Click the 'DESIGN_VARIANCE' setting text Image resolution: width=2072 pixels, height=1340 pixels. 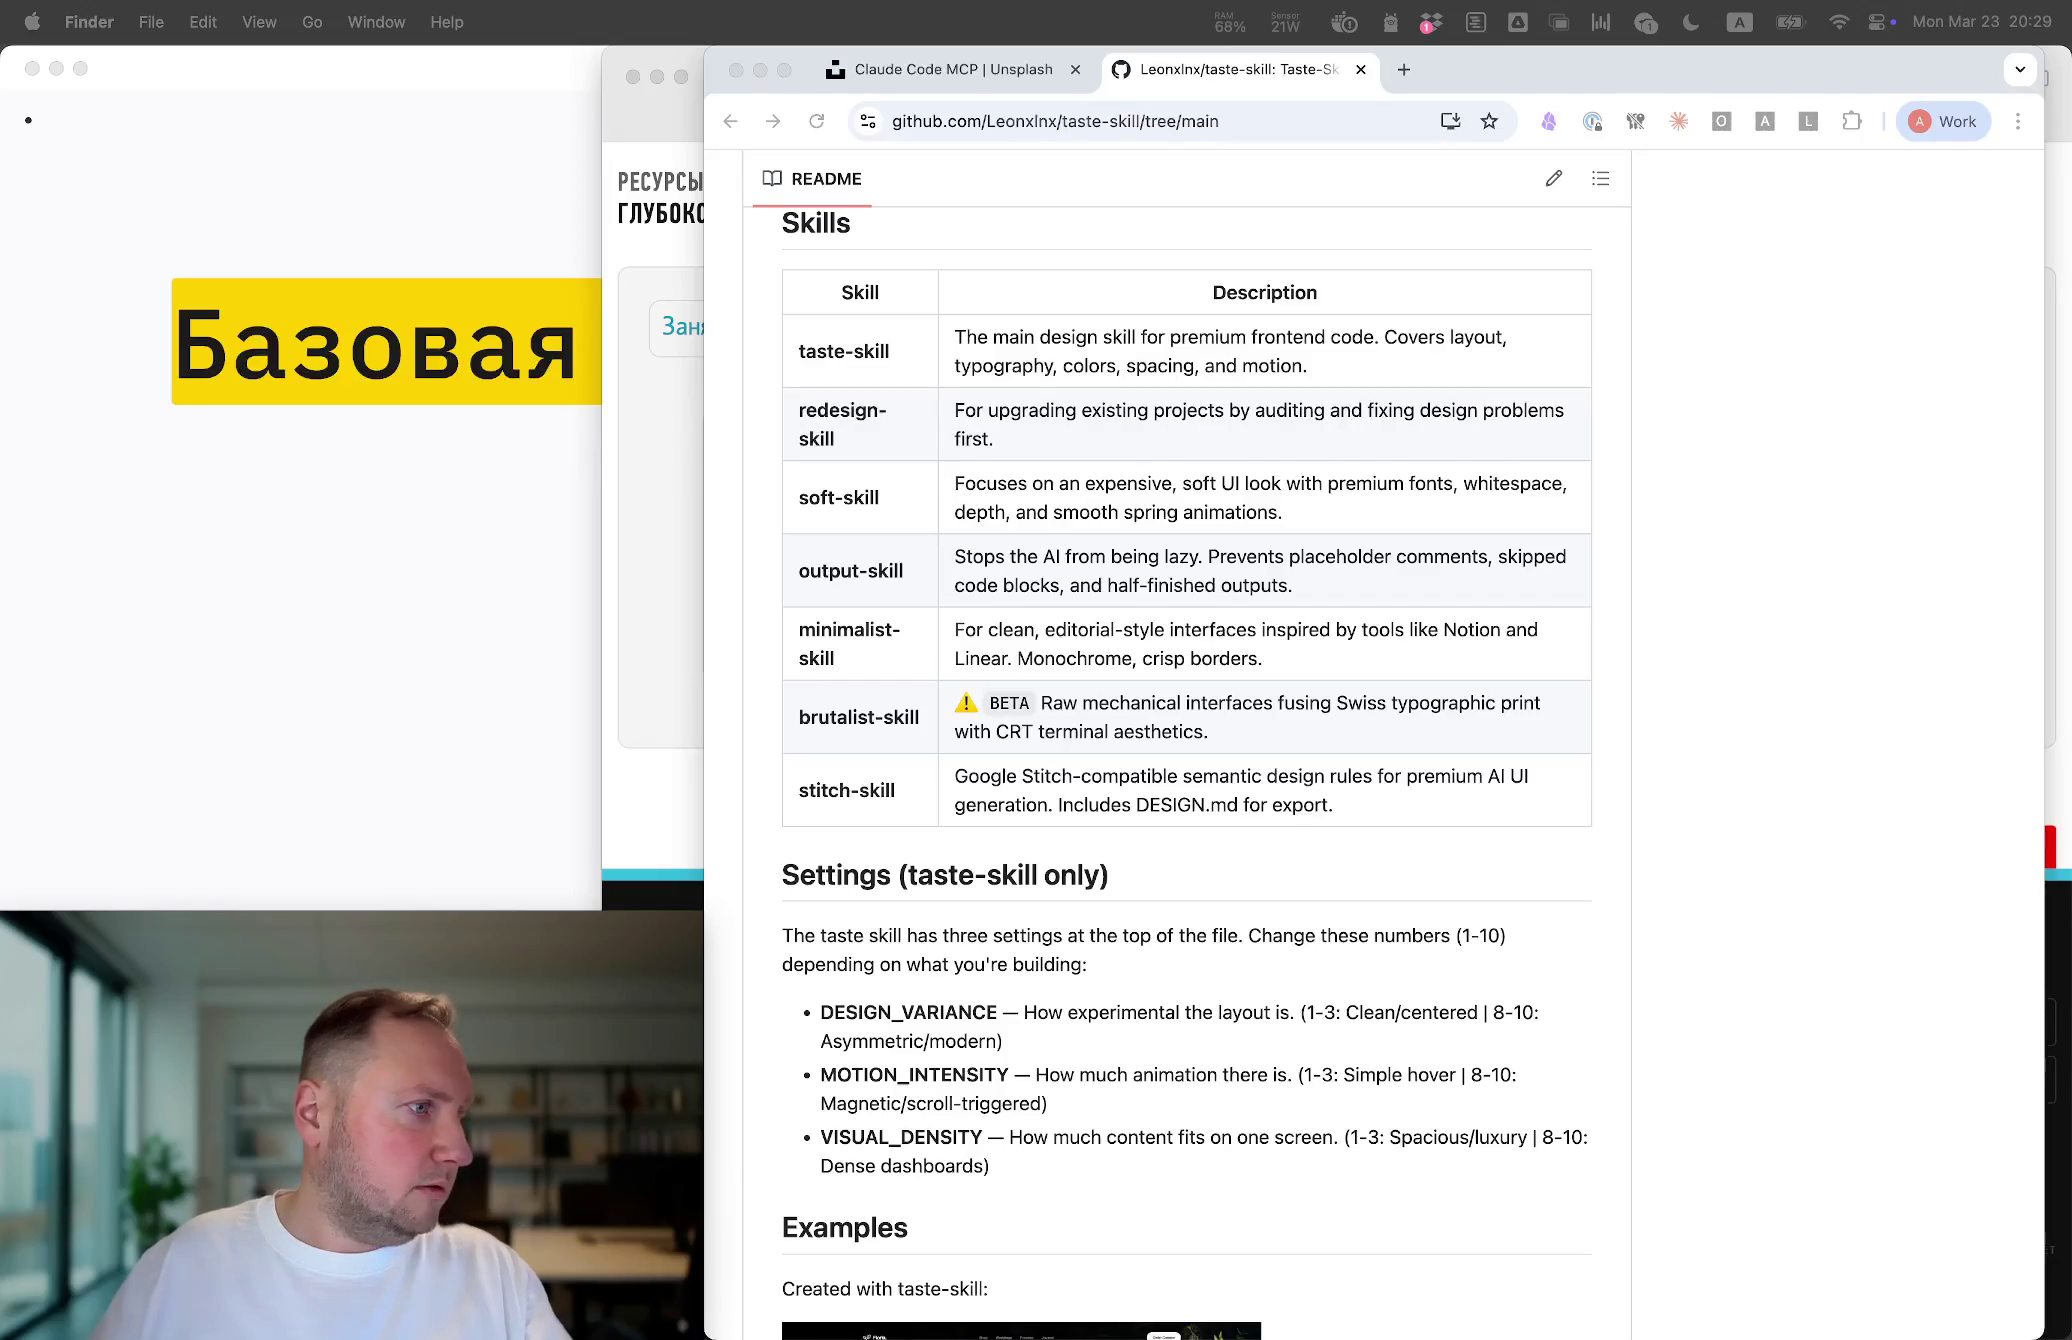click(x=908, y=1013)
